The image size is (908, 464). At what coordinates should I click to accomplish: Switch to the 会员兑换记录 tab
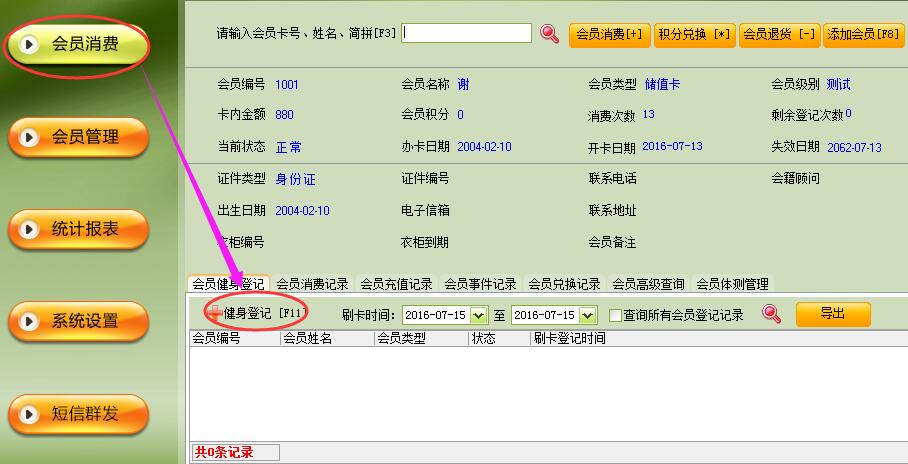[565, 283]
